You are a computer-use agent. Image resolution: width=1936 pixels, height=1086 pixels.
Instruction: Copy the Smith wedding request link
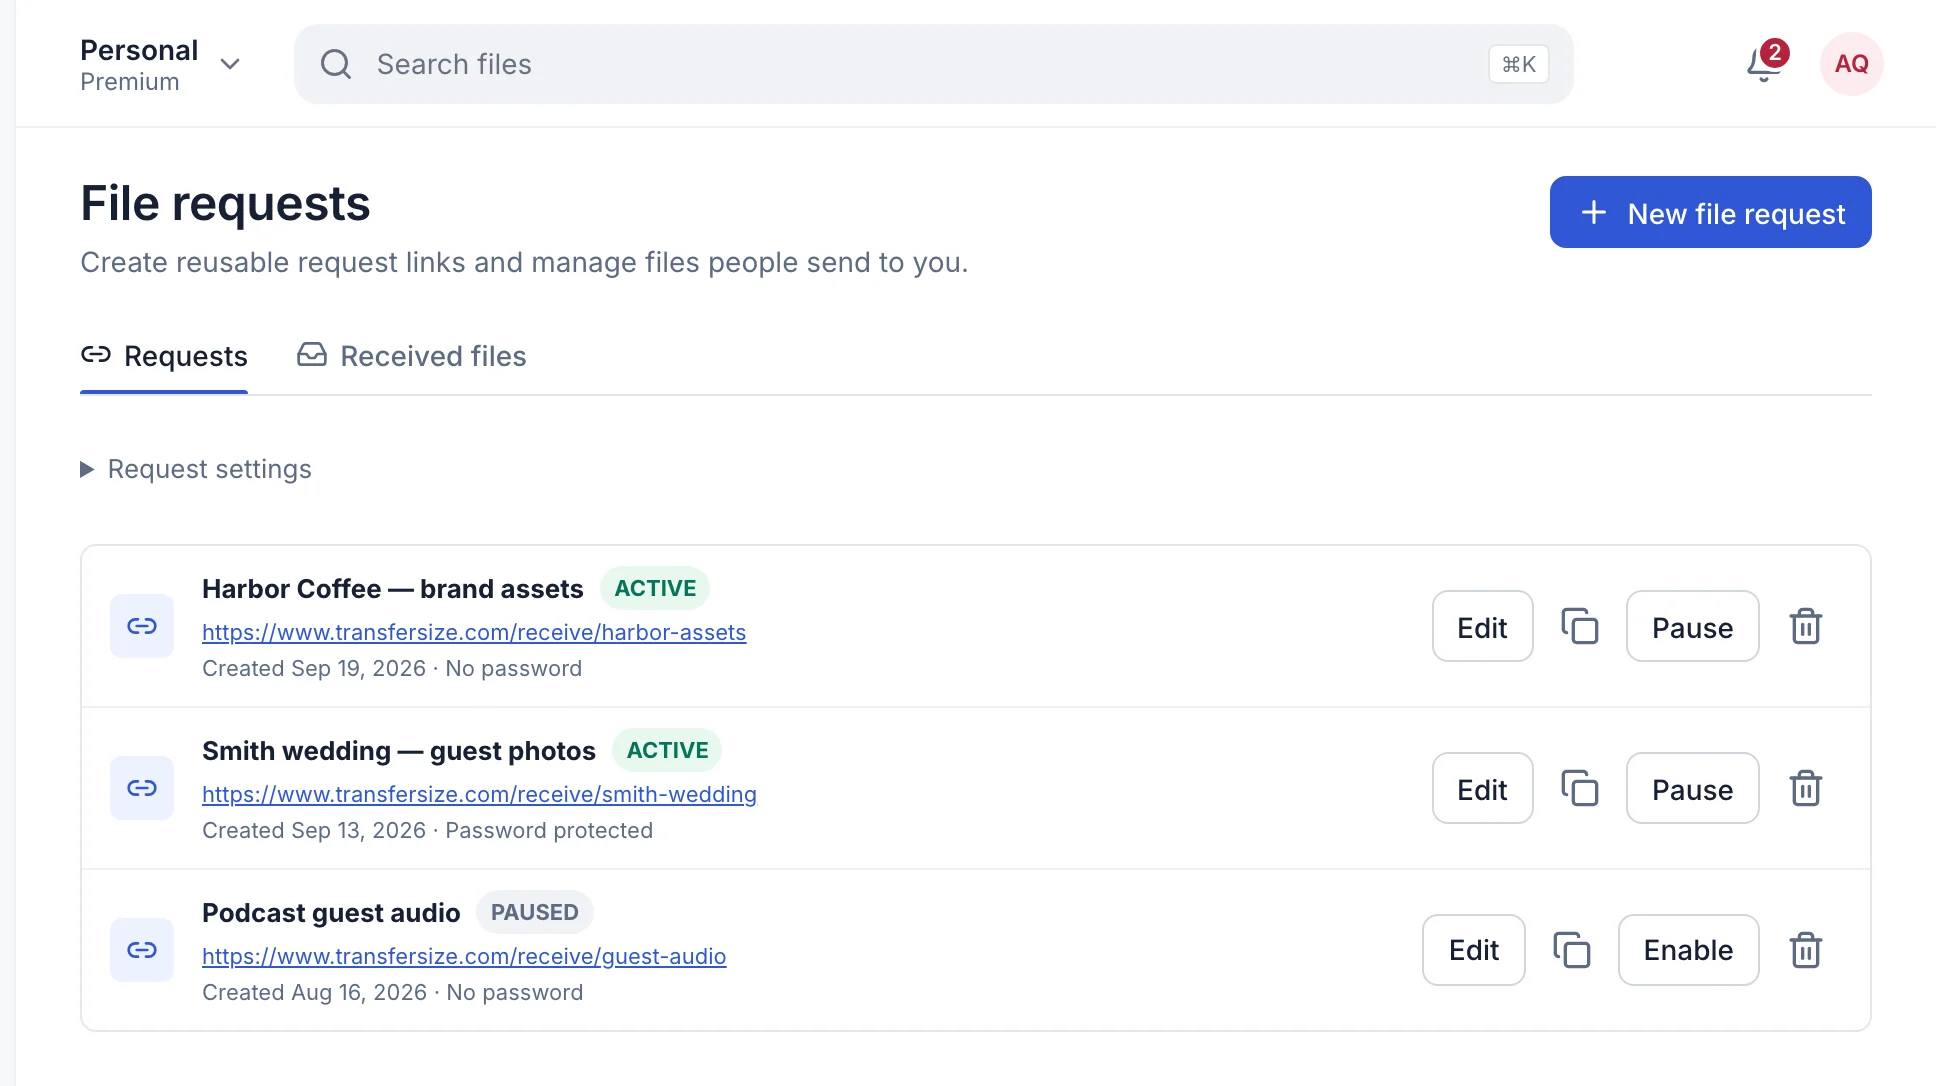(1580, 788)
